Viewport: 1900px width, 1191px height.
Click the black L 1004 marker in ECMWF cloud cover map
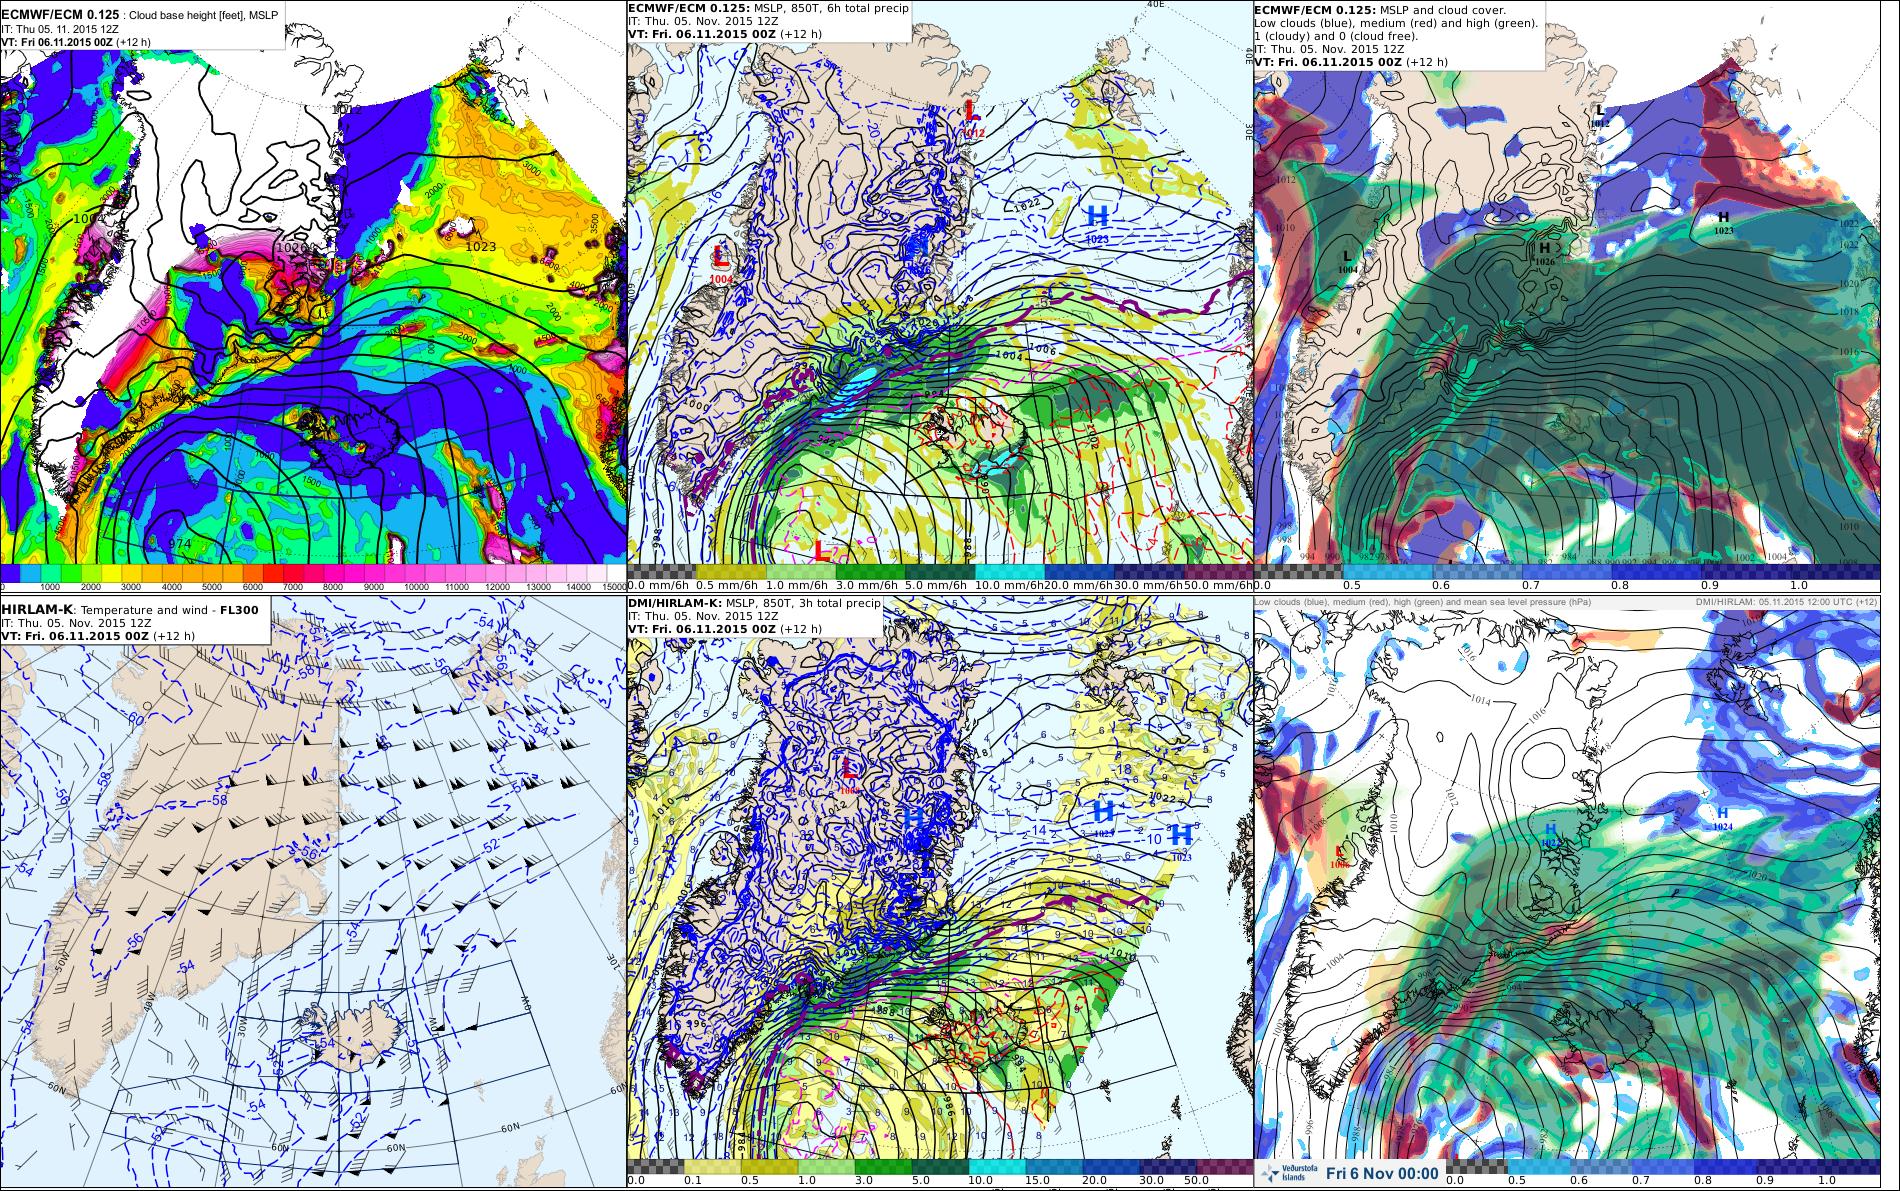pyautogui.click(x=1347, y=261)
